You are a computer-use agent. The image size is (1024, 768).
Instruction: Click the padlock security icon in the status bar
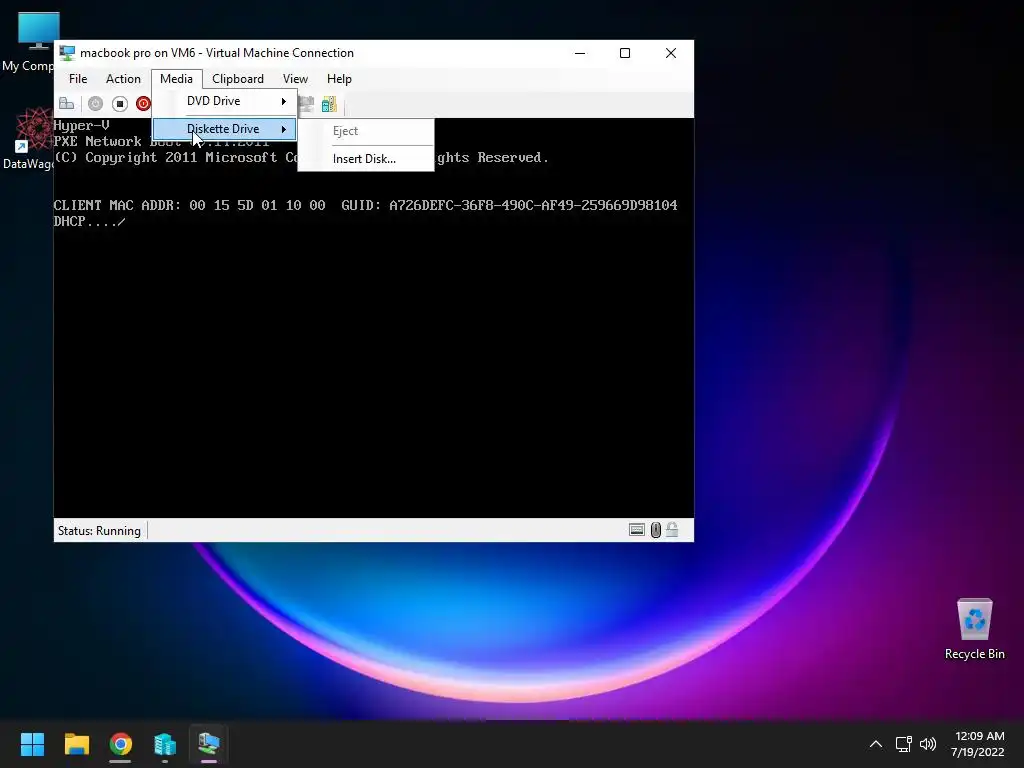[672, 530]
